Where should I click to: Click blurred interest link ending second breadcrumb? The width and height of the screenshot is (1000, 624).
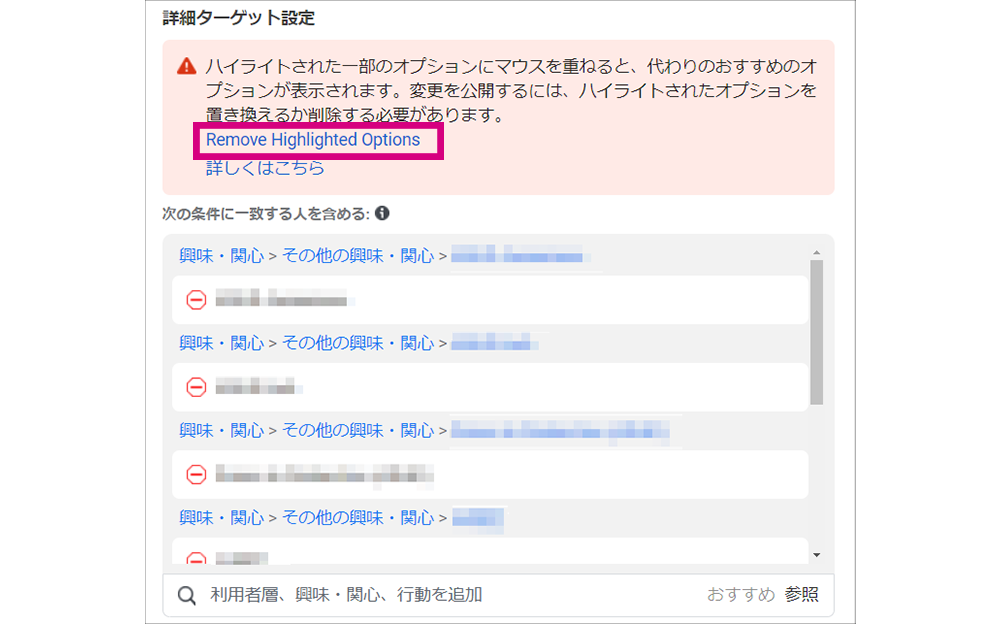point(494,343)
